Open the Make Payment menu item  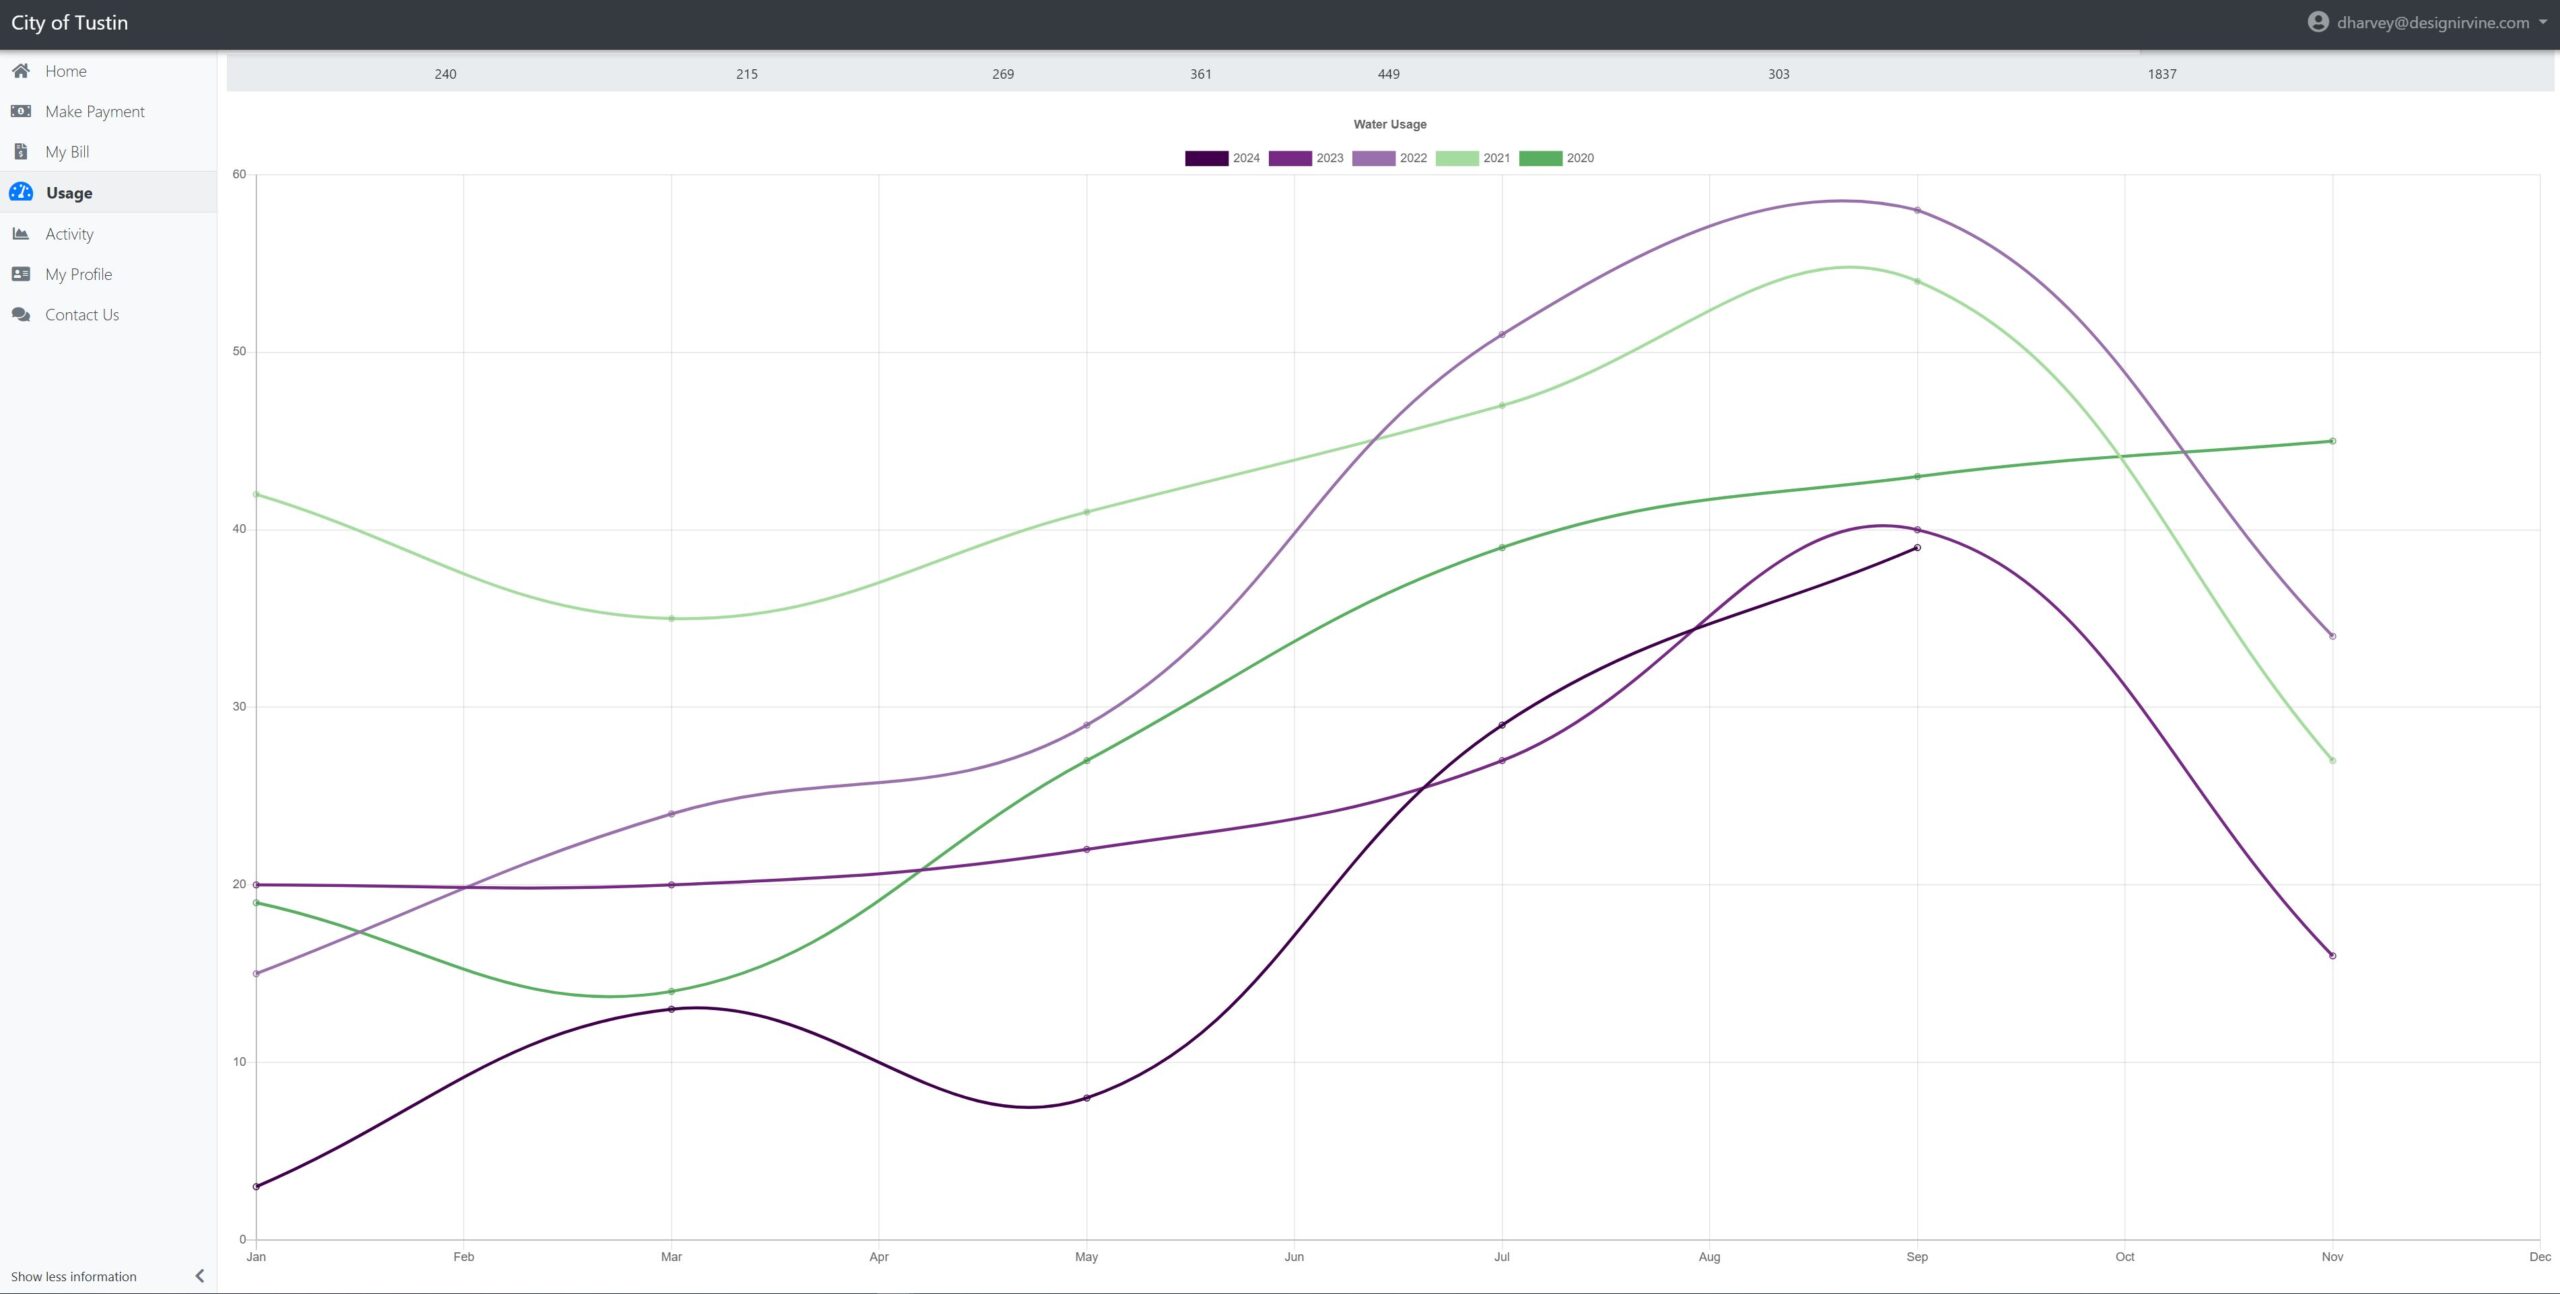[95, 112]
